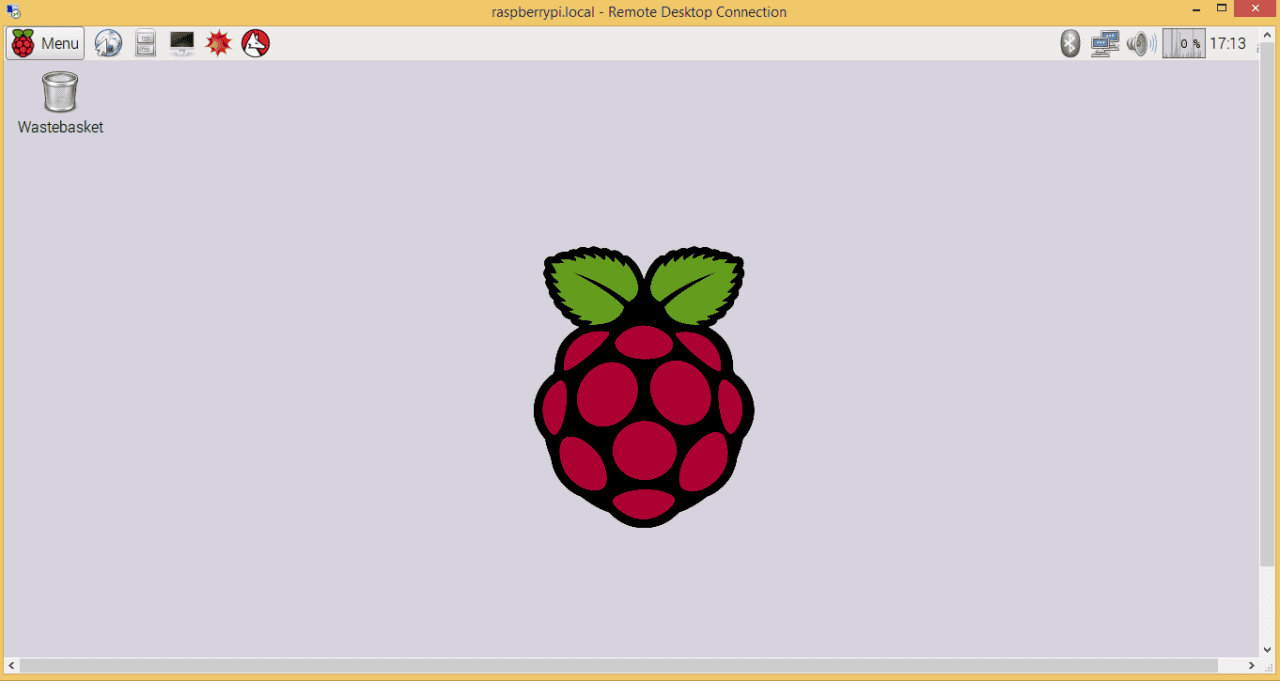Toggle the Remote Desktop connection bar pin
1280x681 pixels.
point(13,11)
